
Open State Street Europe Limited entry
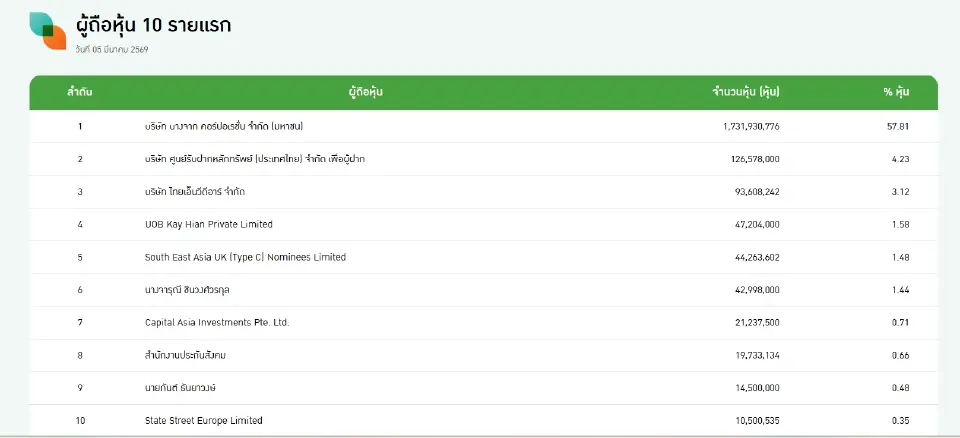point(203,421)
